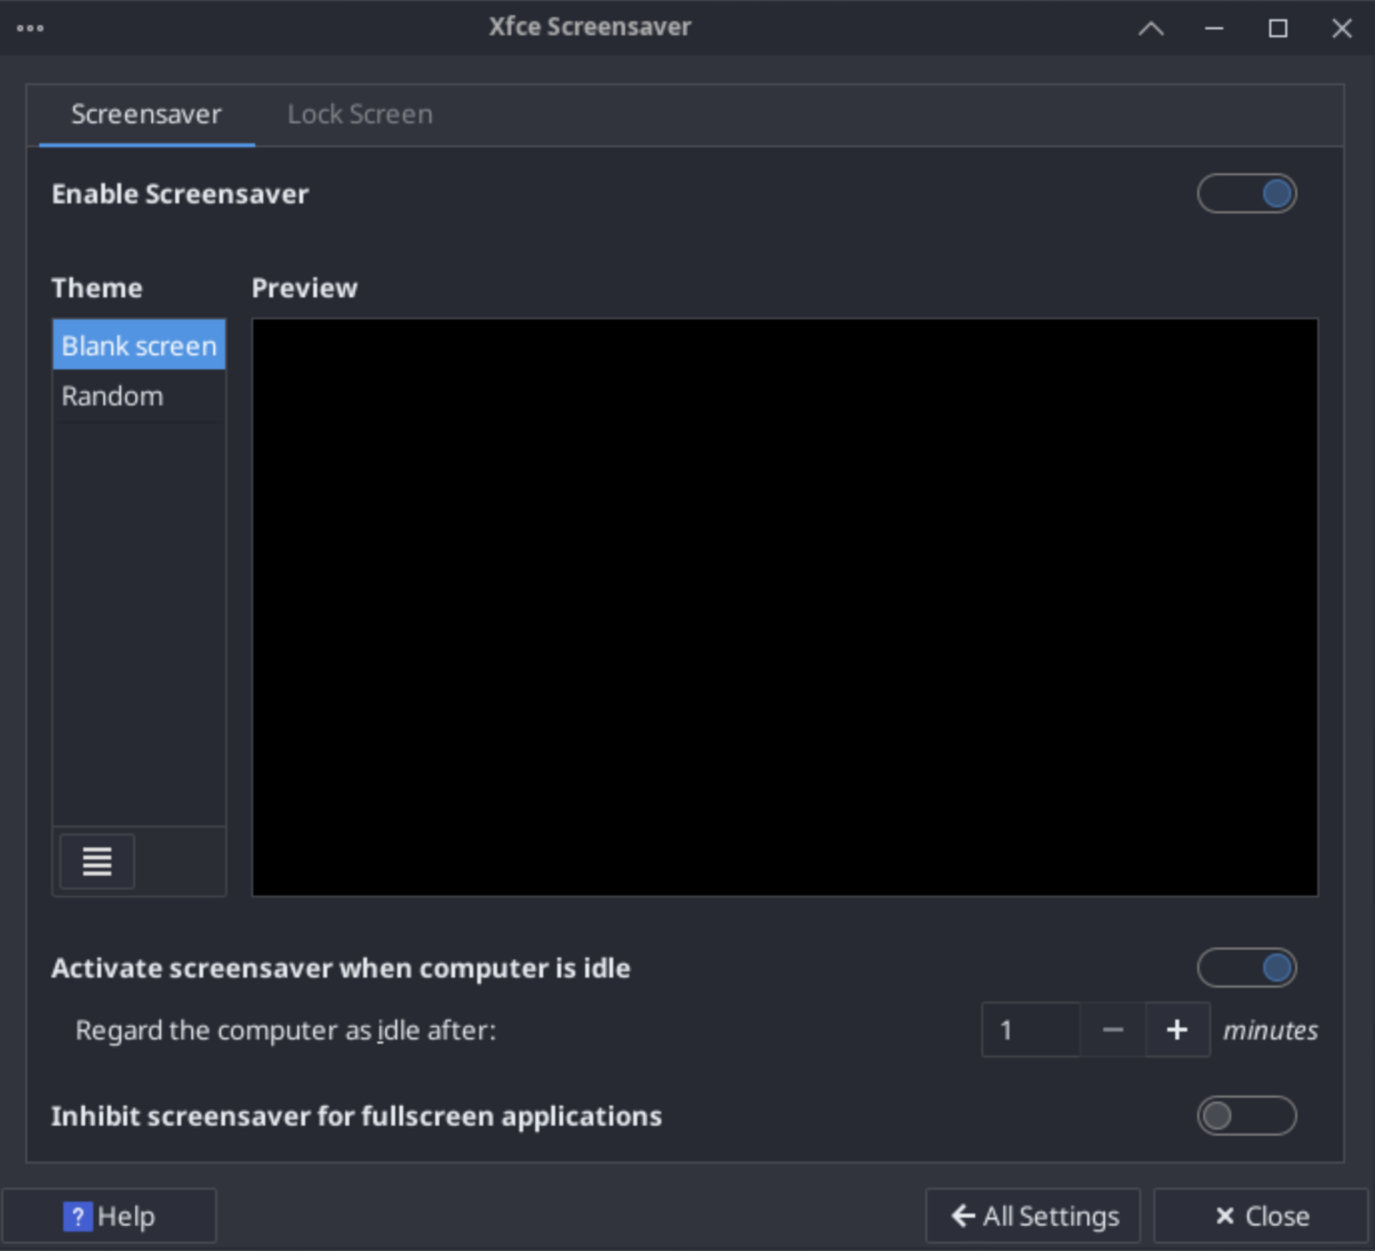Open the window menu three-dots icon
Viewport: 1375px width, 1251px height.
[x=30, y=28]
